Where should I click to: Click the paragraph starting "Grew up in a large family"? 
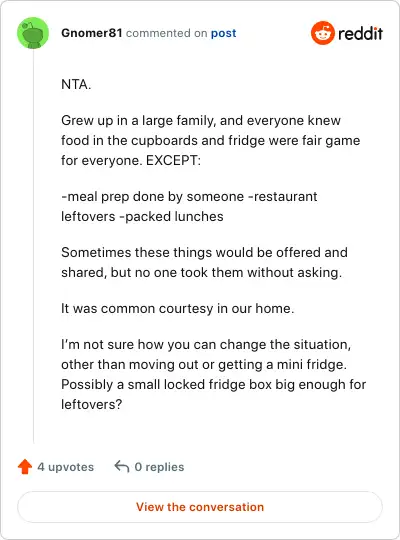coord(211,141)
